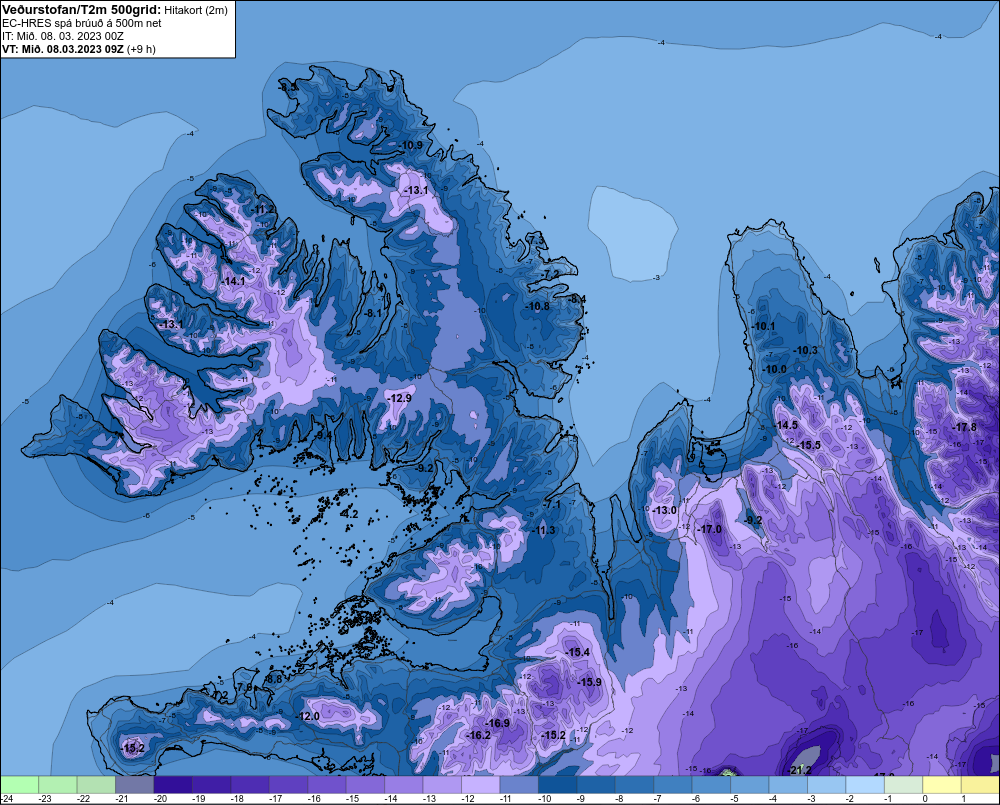
Task: Select the line 'EC-HRES spá brúuð á 500m net'
Action: pyautogui.click(x=82, y=23)
